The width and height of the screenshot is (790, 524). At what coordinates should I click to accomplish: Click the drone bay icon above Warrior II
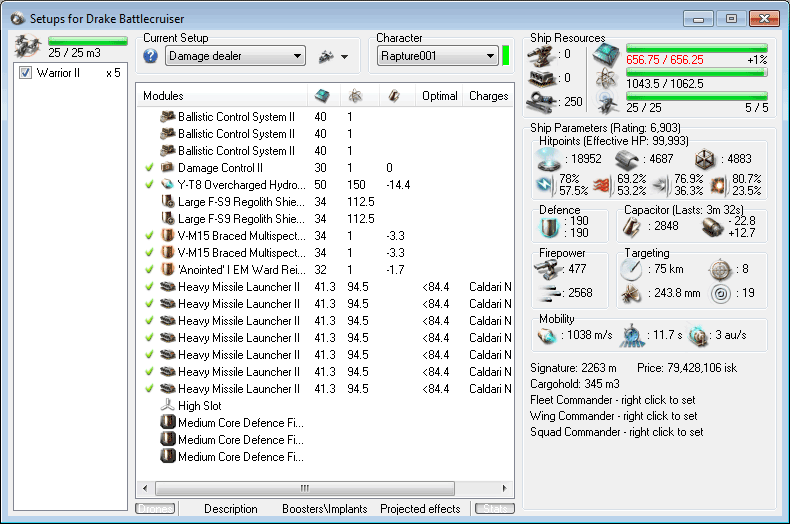[27, 46]
